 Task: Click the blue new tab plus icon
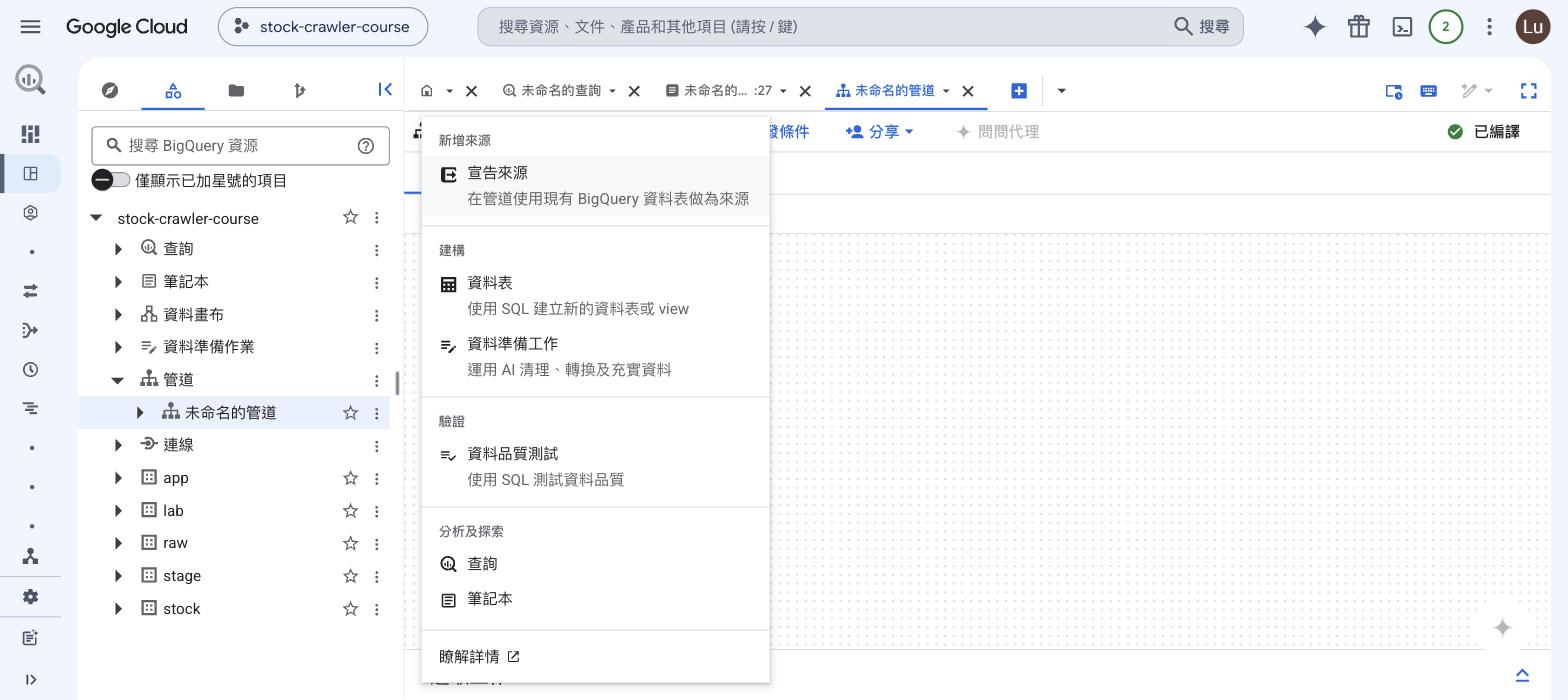[x=1019, y=91]
